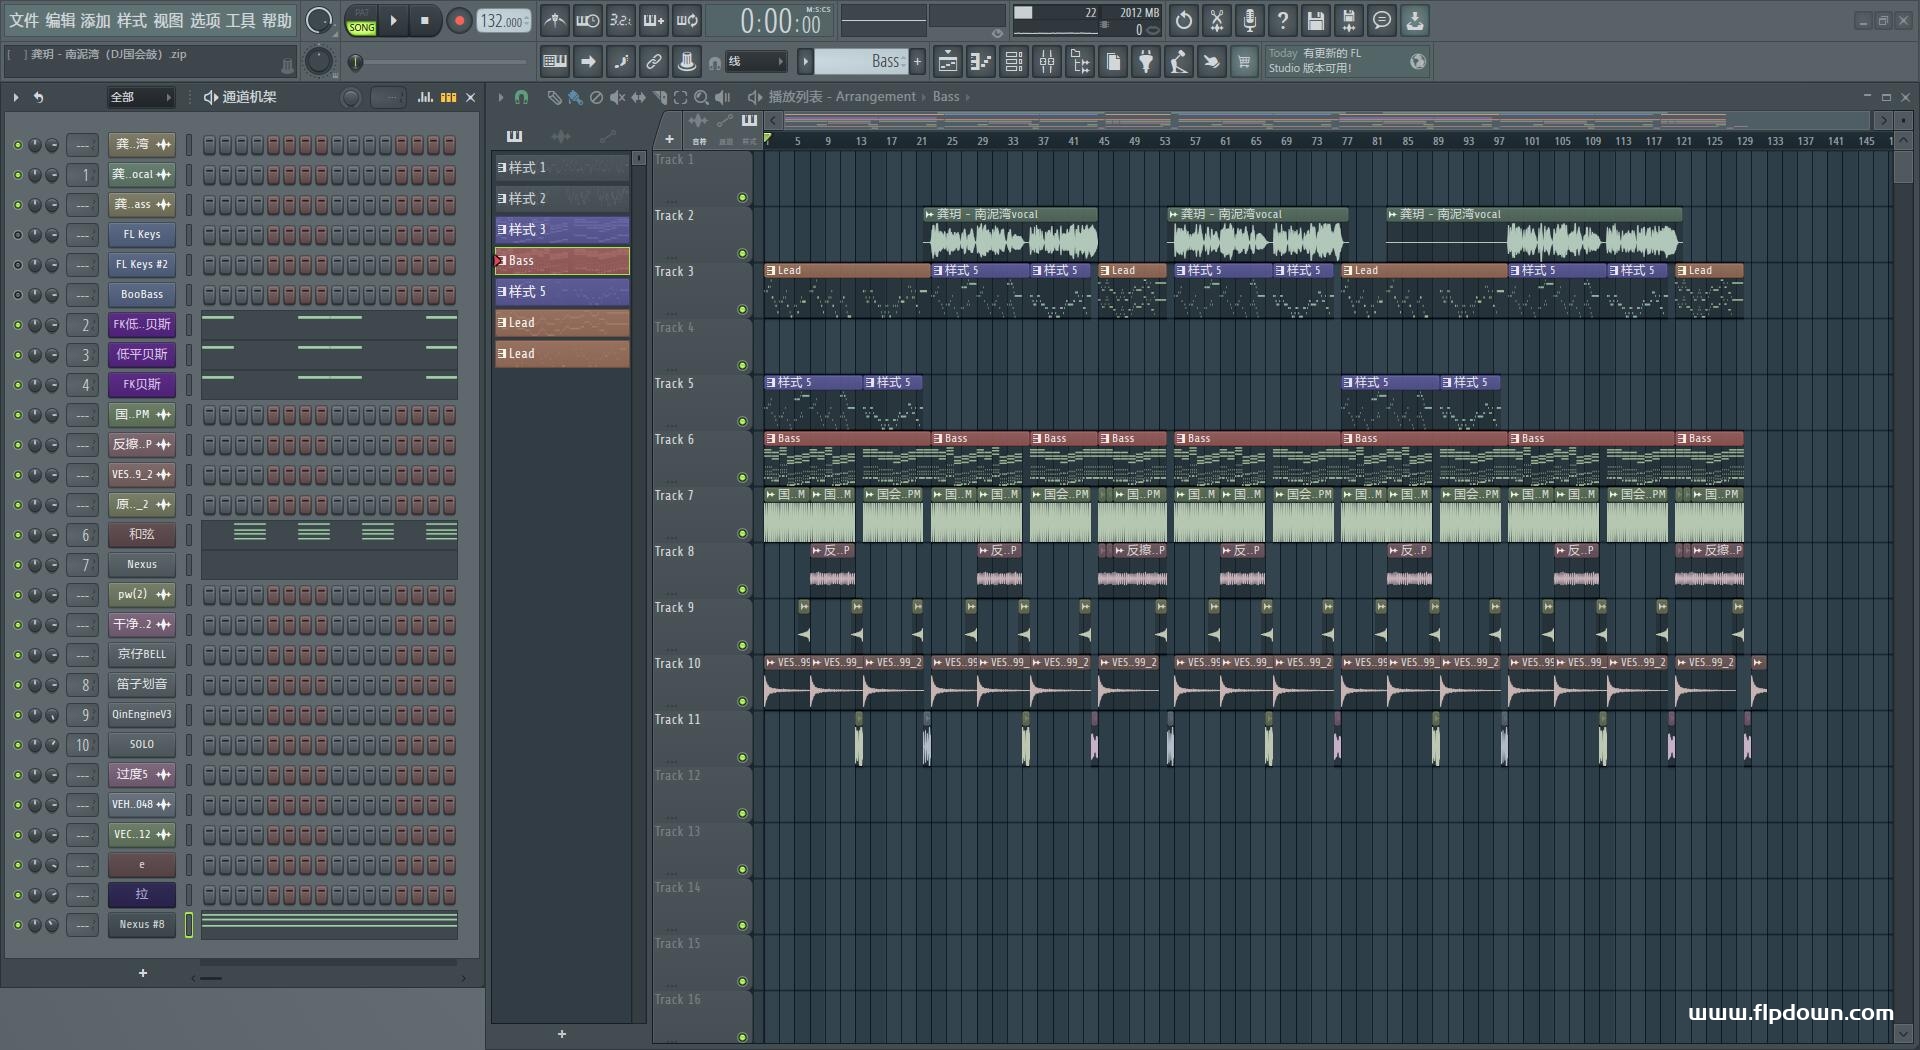This screenshot has width=1920, height=1050.
Task: Click the save project icon
Action: pyautogui.click(x=1316, y=20)
